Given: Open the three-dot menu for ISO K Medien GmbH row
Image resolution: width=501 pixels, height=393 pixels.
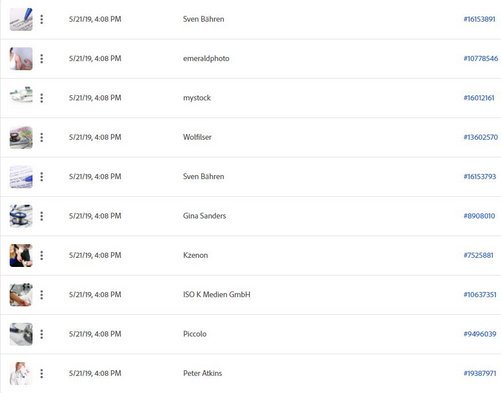Looking at the screenshot, I should [x=42, y=295].
